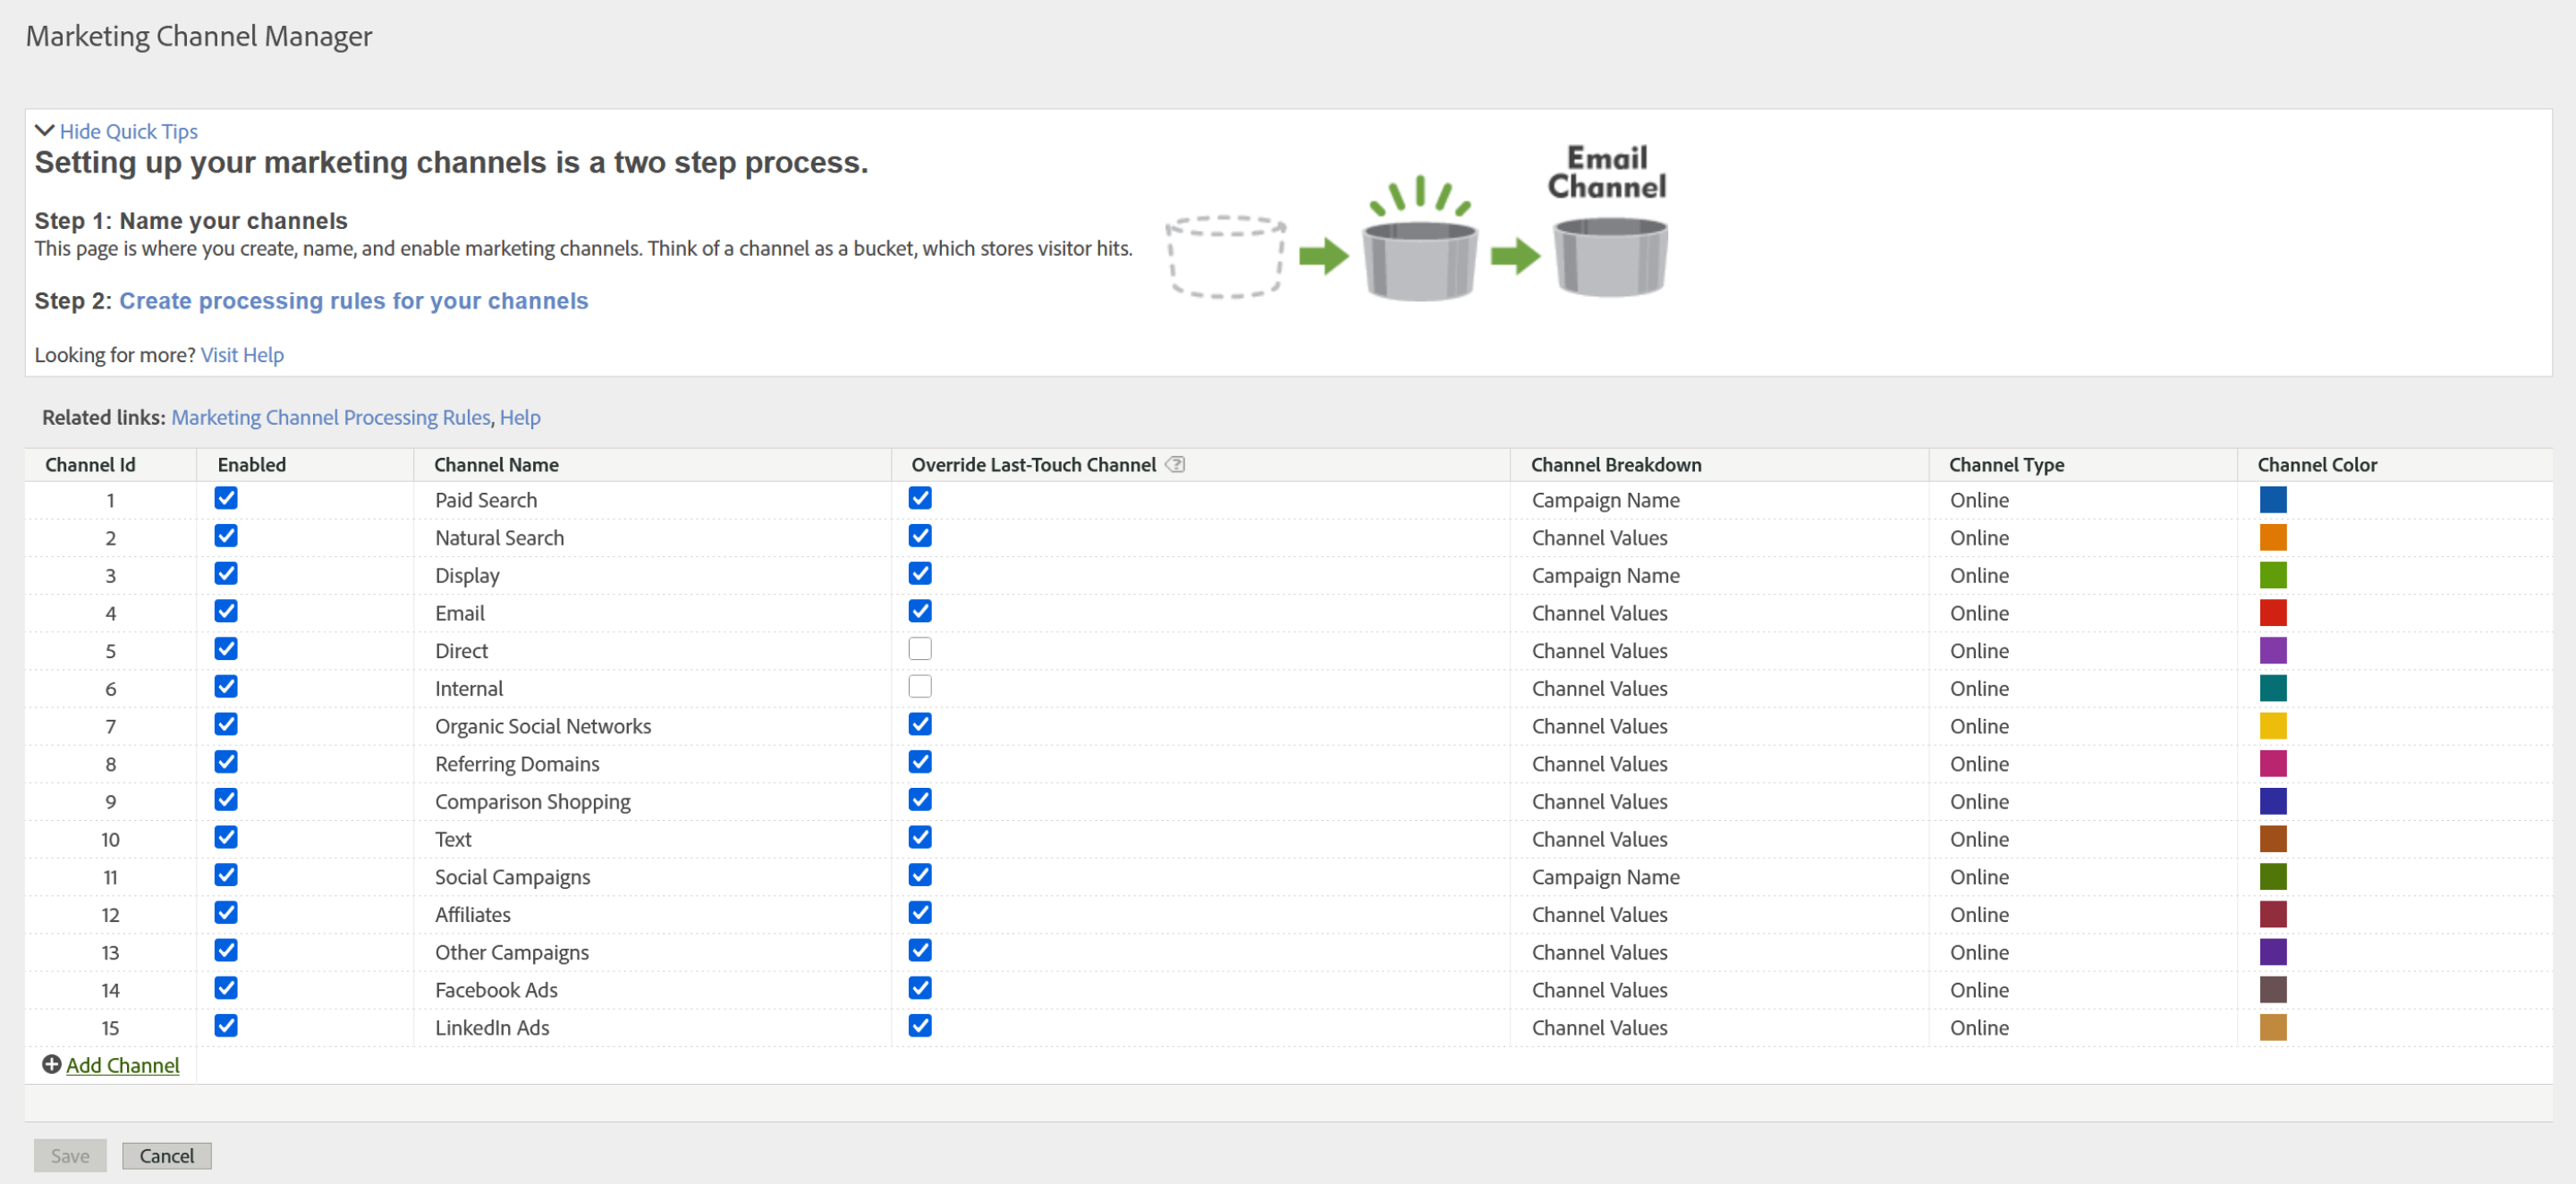Viewport: 2576px width, 1184px height.
Task: Check Override Last-Touch for Direct
Action: coord(920,649)
